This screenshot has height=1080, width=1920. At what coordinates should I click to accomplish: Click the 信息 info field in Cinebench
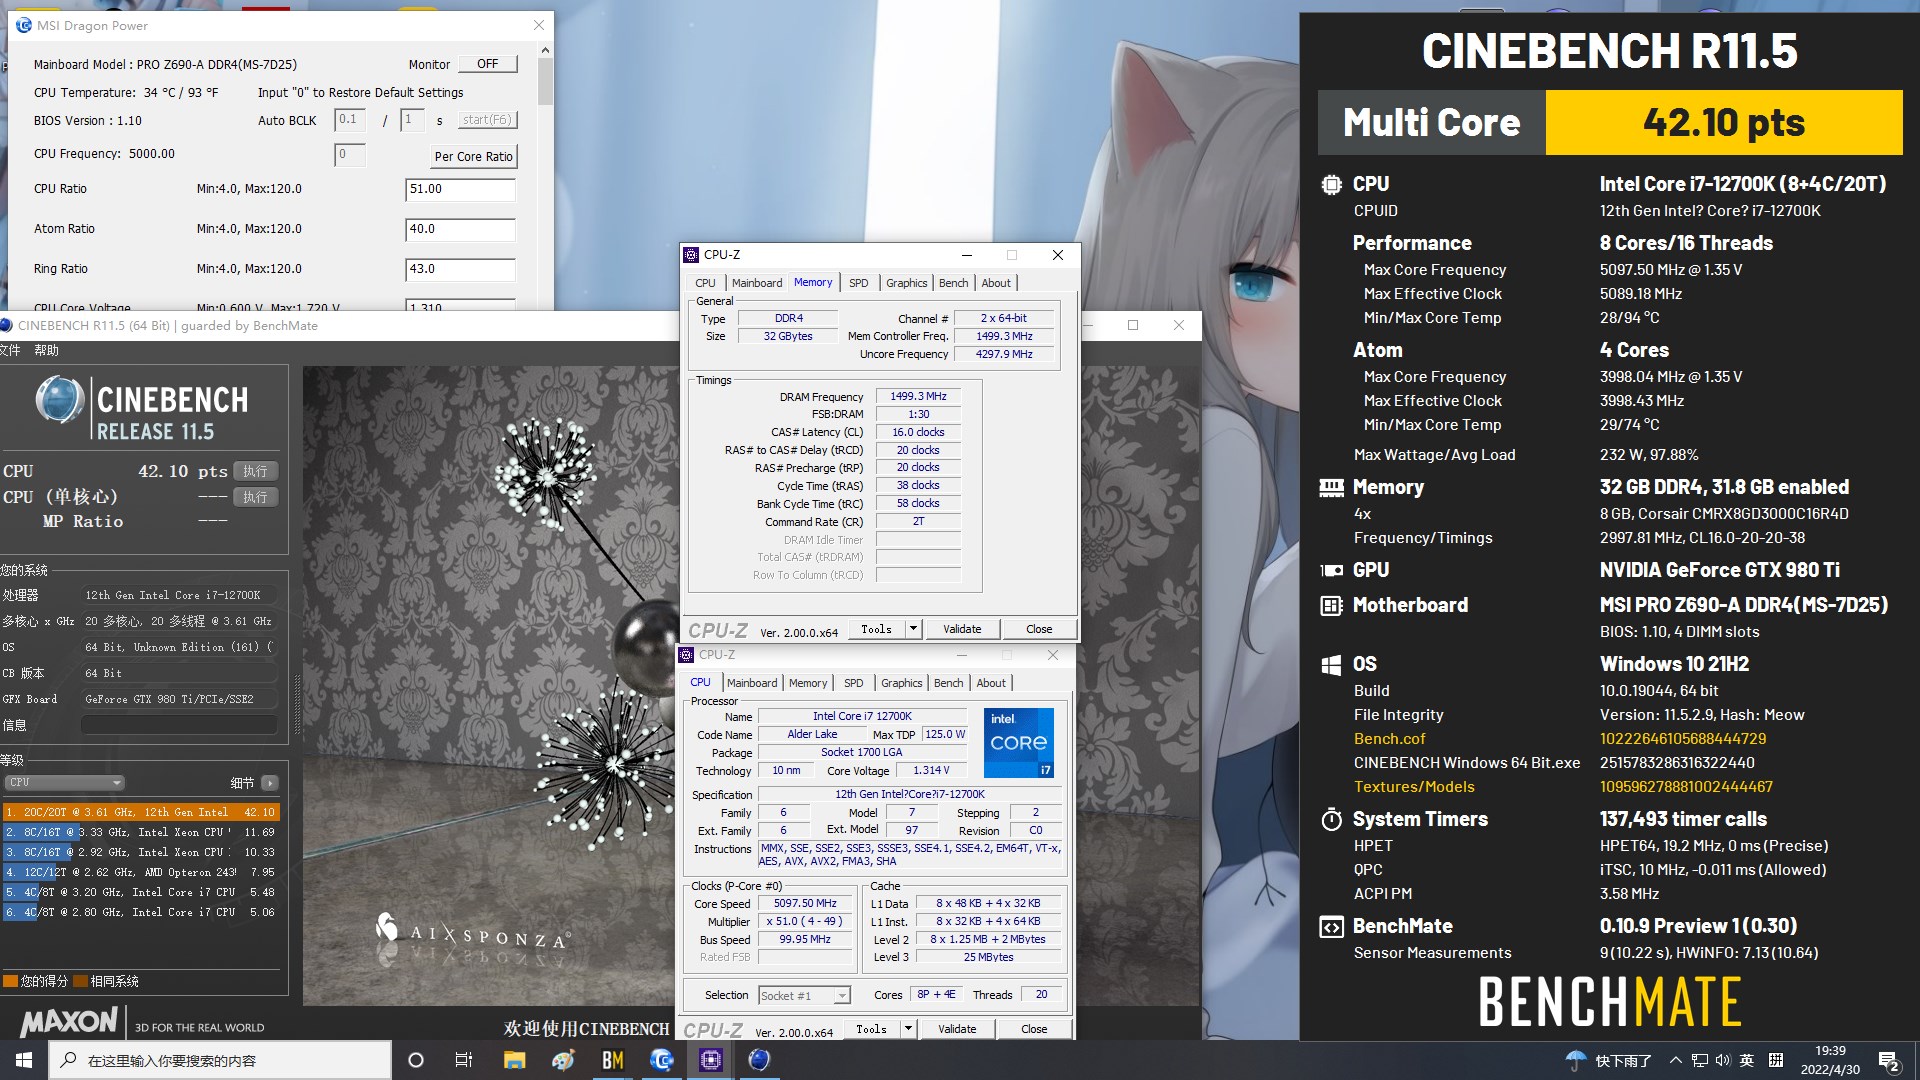click(179, 725)
